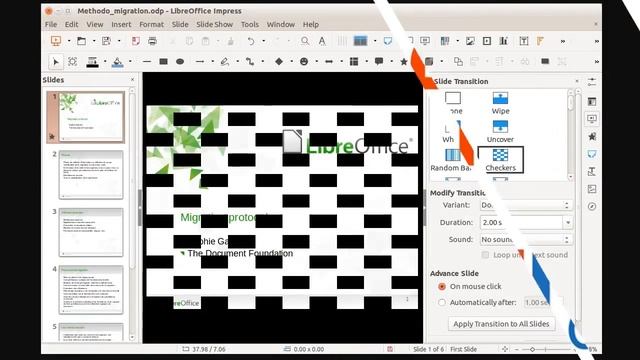The width and height of the screenshot is (640, 360).
Task: Select the Ellipse drawing tool
Action: [180, 62]
